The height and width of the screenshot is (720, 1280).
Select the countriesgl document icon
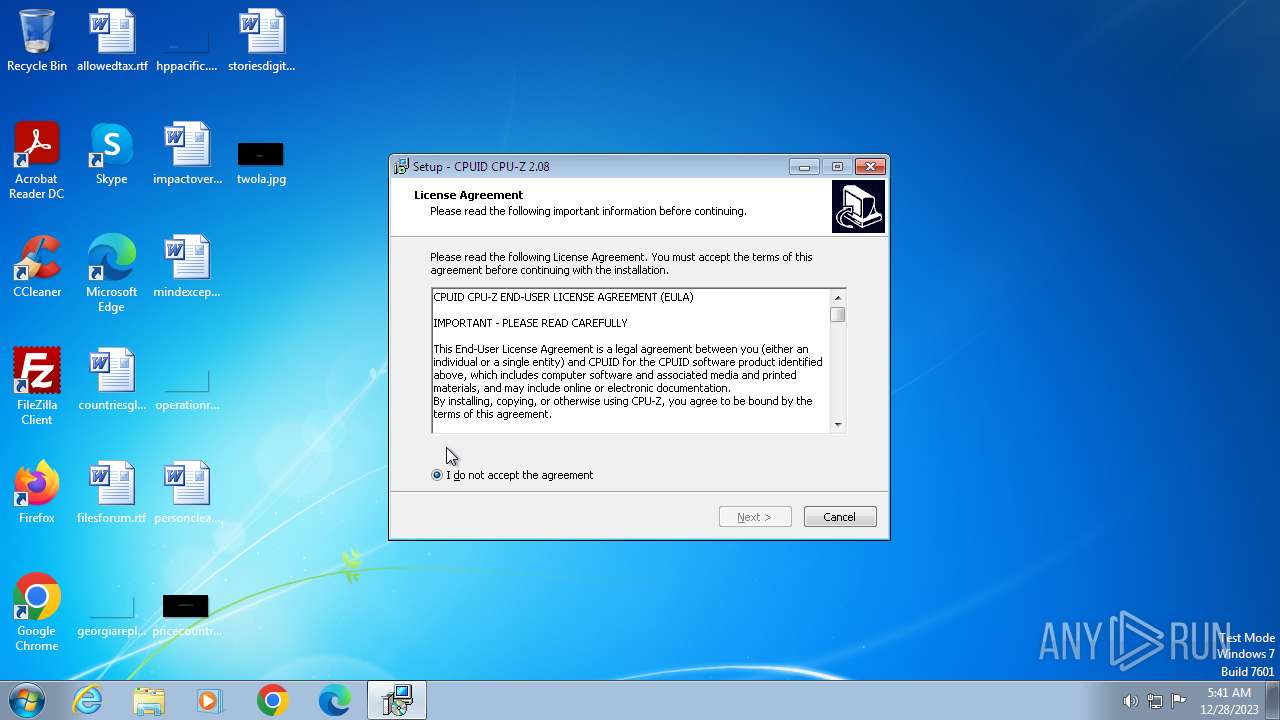coord(112,380)
